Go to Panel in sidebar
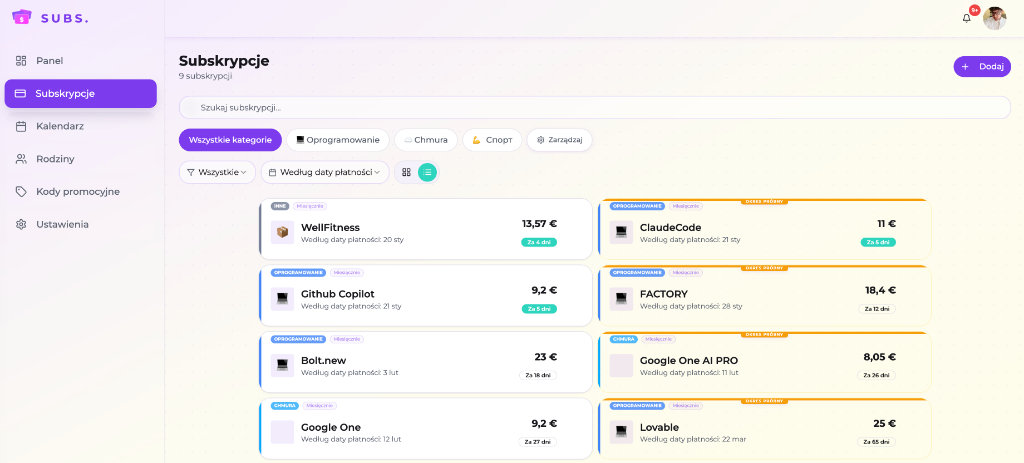 click(80, 61)
